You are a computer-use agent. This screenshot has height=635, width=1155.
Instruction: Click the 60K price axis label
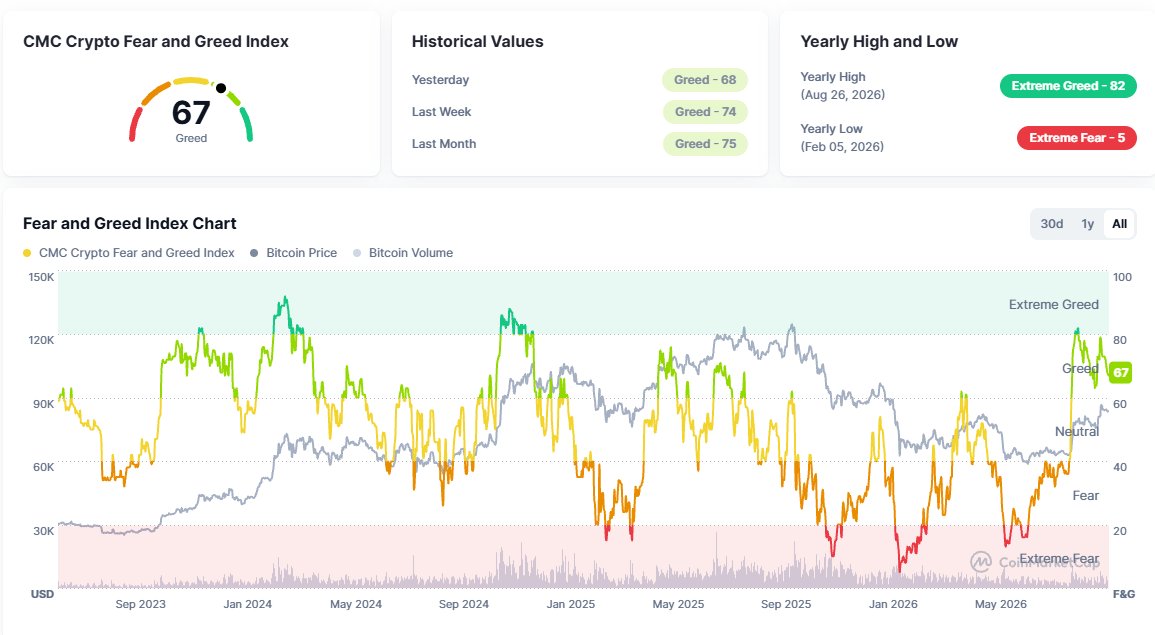pyautogui.click(x=43, y=467)
